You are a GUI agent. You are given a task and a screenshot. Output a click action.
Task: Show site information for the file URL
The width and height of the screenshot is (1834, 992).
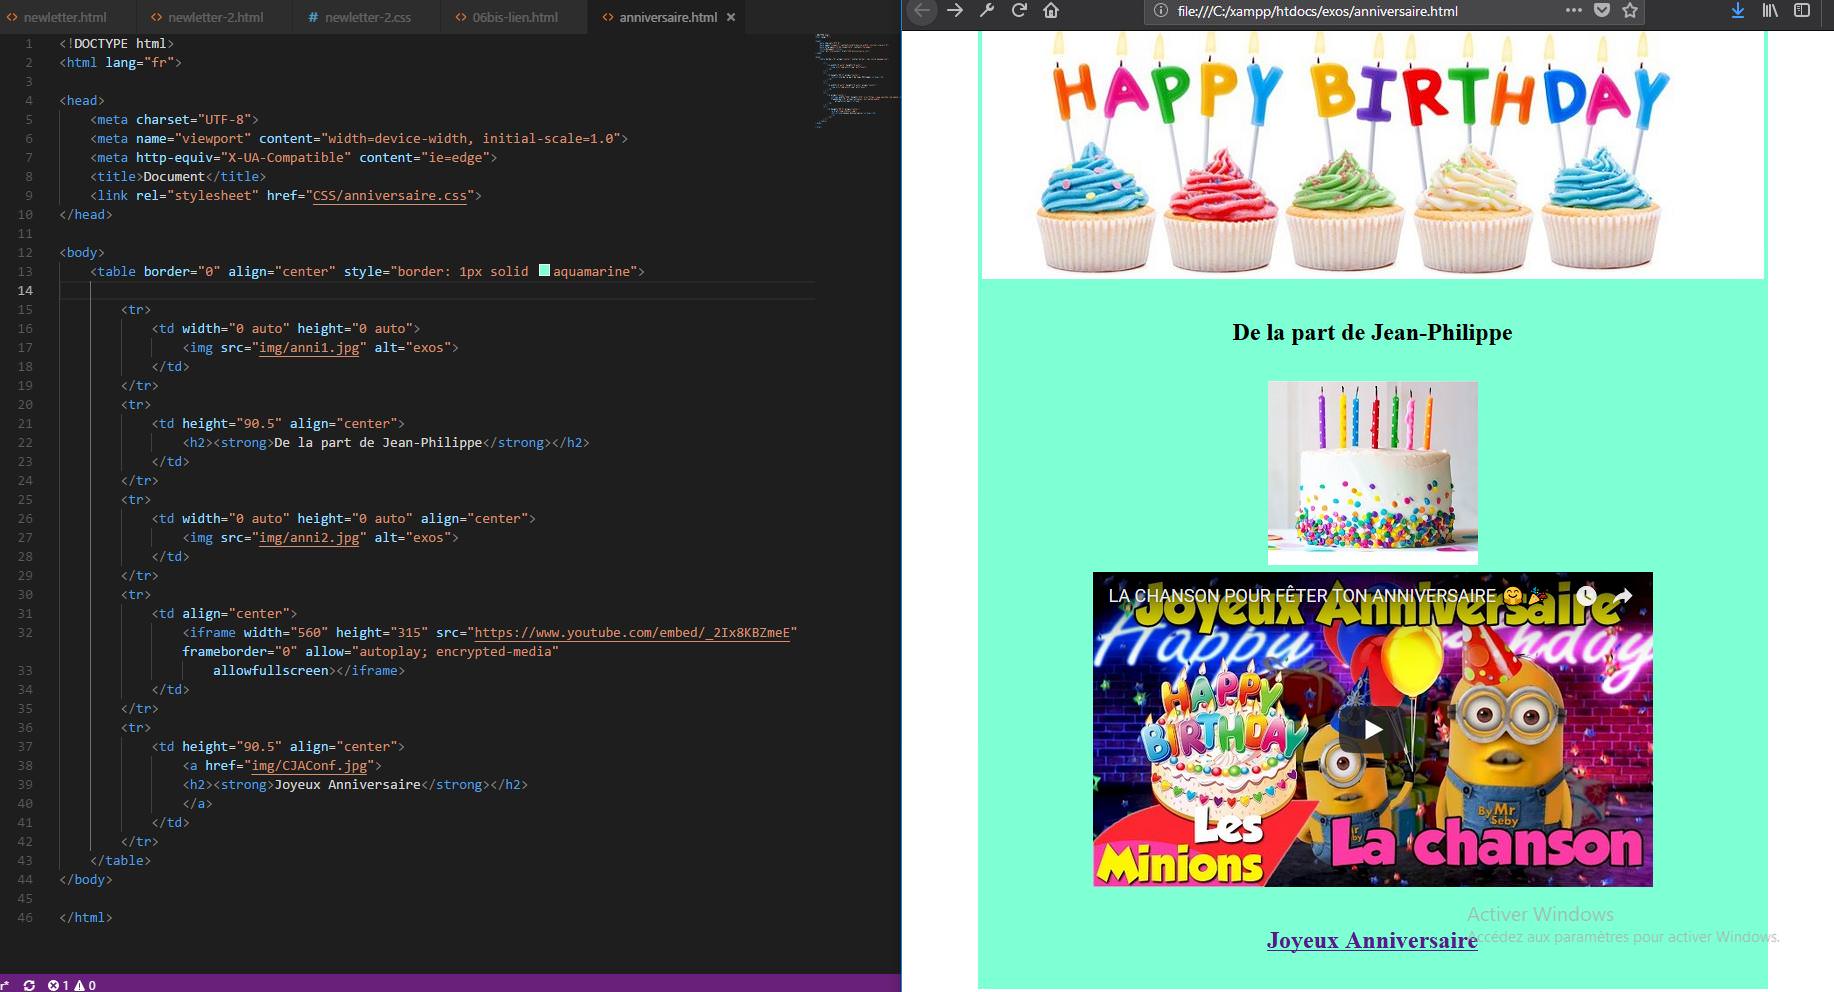coord(1160,11)
